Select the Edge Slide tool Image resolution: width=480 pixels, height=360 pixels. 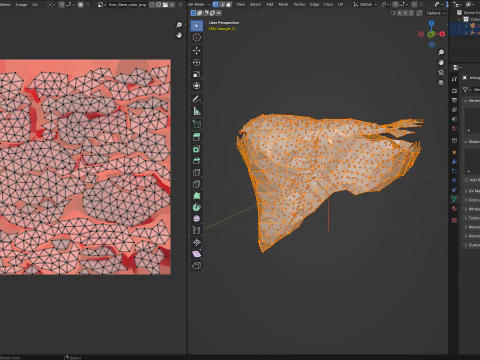[x=197, y=230]
